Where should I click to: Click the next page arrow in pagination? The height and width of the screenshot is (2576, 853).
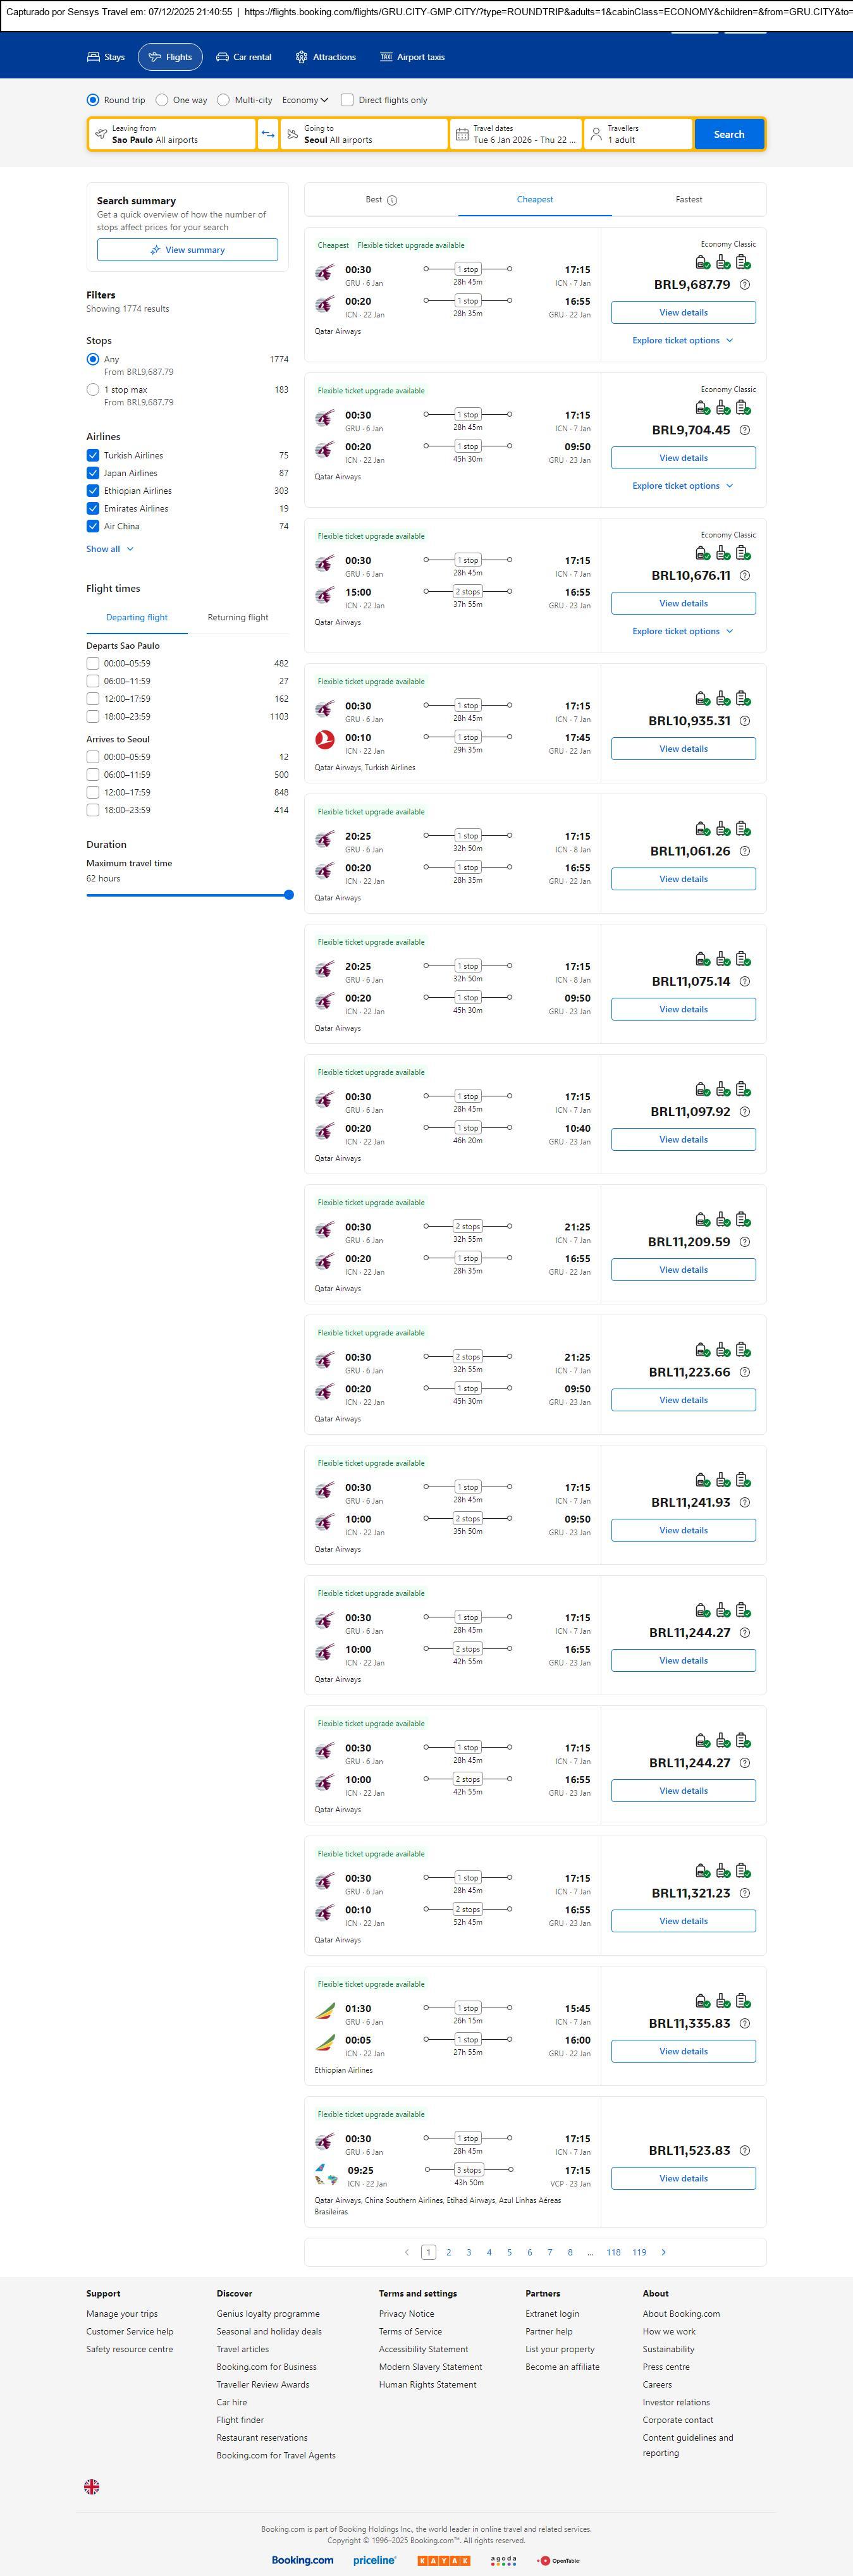click(x=663, y=2252)
